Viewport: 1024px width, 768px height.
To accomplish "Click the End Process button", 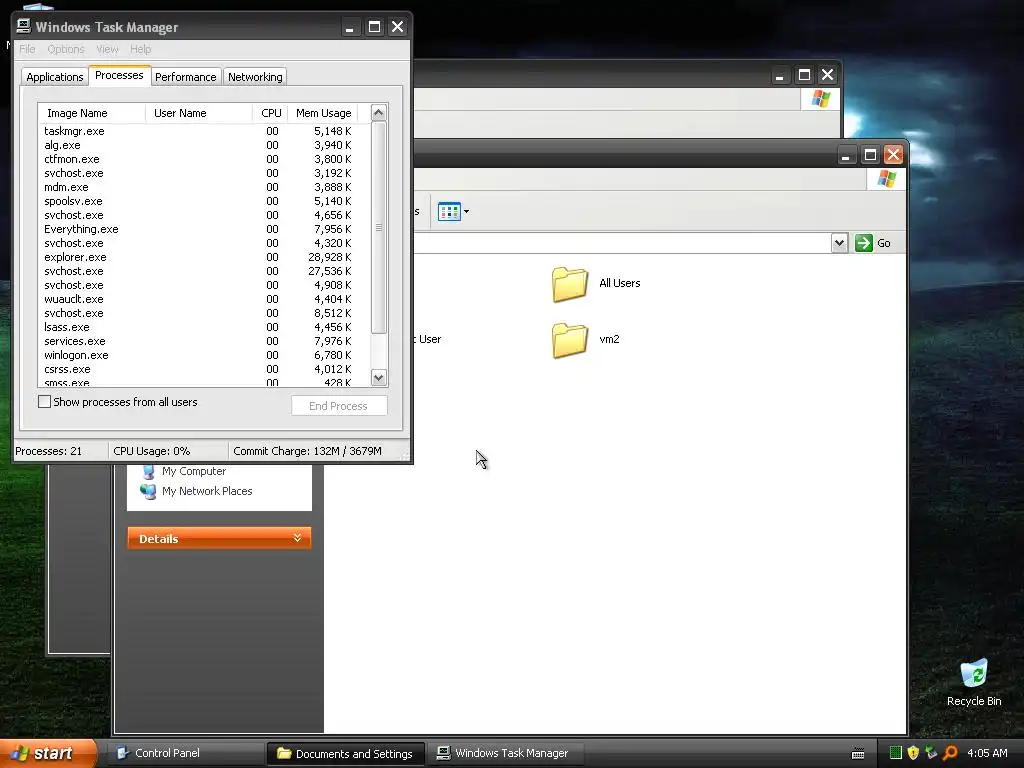I will point(339,406).
